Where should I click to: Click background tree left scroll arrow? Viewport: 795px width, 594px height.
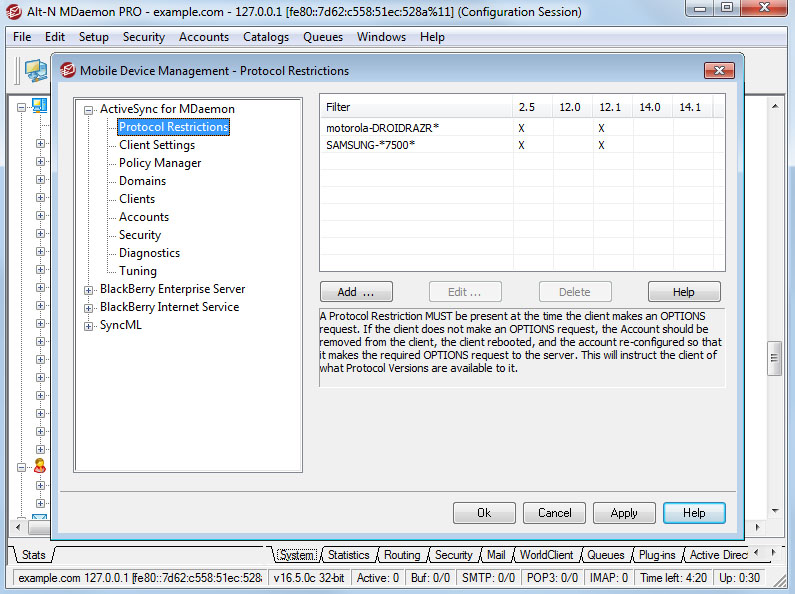coord(18,527)
